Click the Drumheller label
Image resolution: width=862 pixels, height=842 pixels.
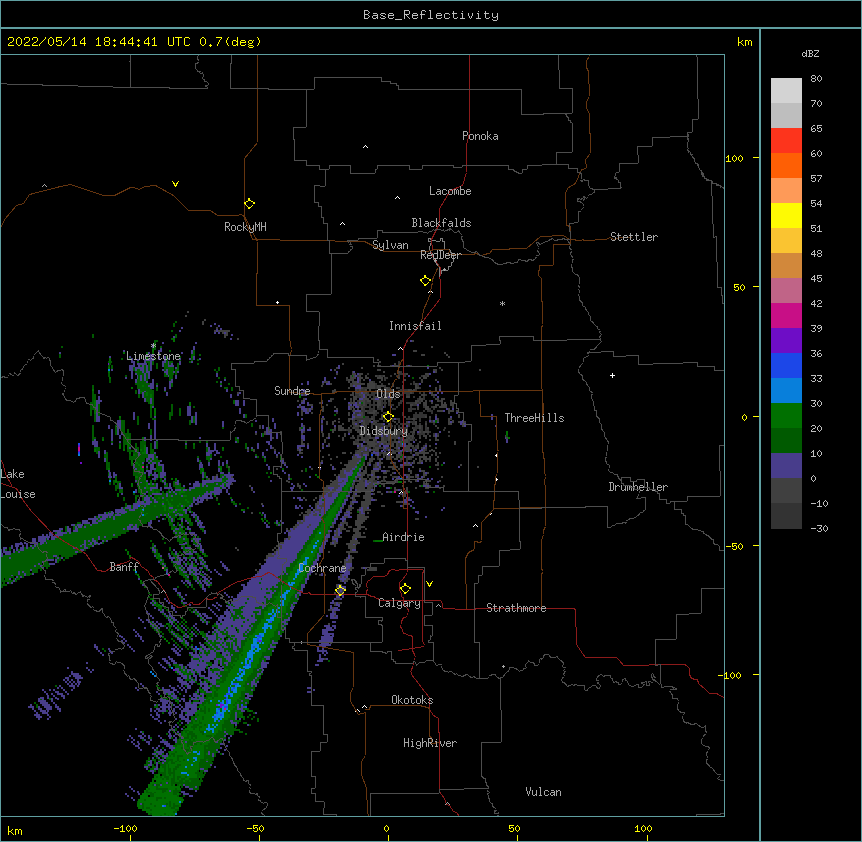pos(638,487)
